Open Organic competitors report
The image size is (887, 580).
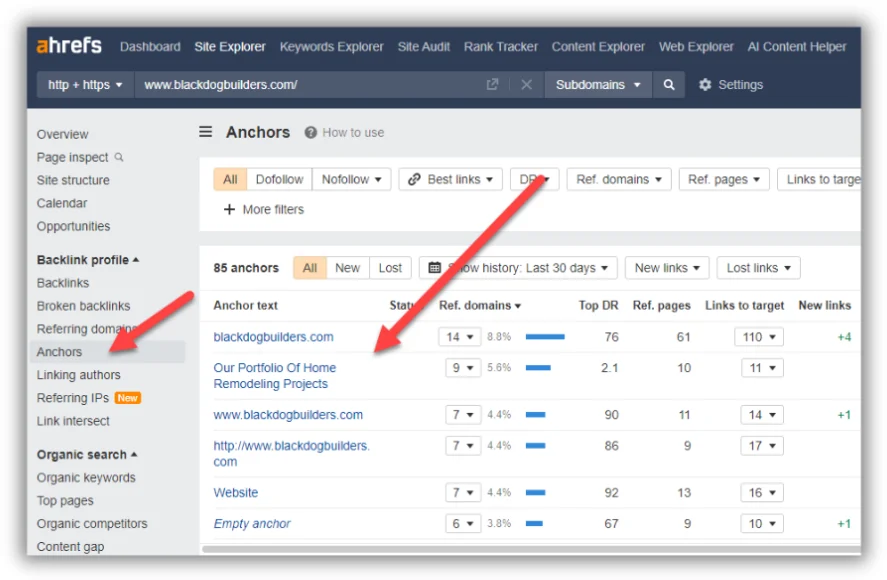pyautogui.click(x=92, y=524)
